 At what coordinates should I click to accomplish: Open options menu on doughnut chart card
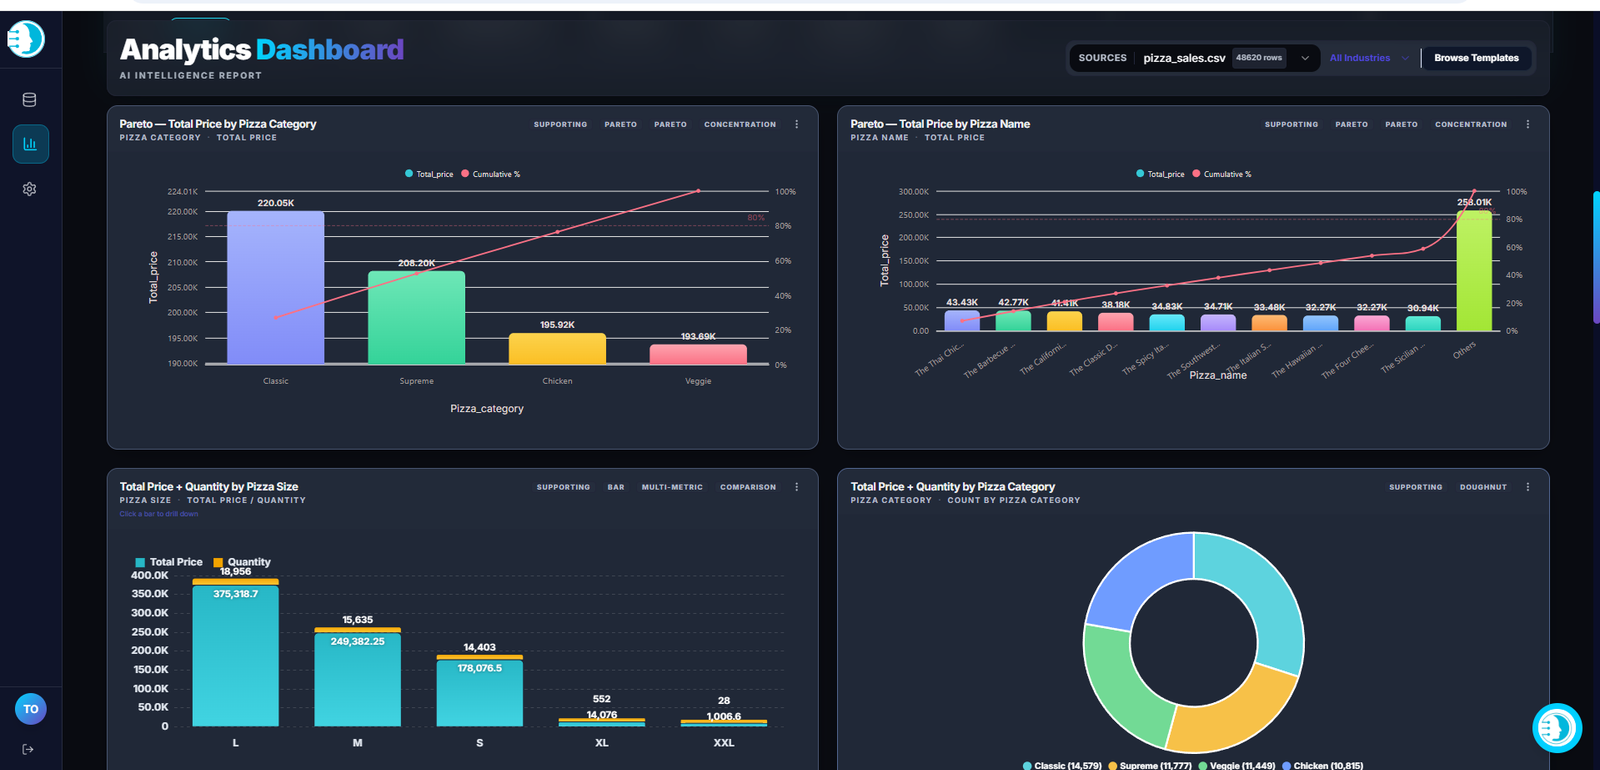(x=1528, y=487)
